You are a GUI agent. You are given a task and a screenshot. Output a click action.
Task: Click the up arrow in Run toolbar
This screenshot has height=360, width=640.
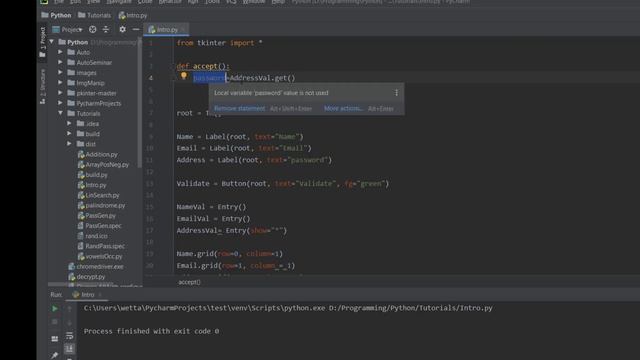click(69, 309)
